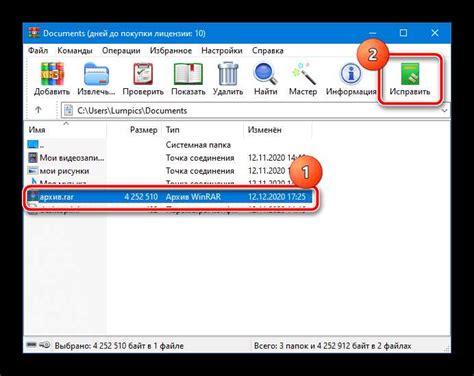Image resolution: width=474 pixels, height=376 pixels.
Task: Open the Операции menu
Action: (121, 51)
